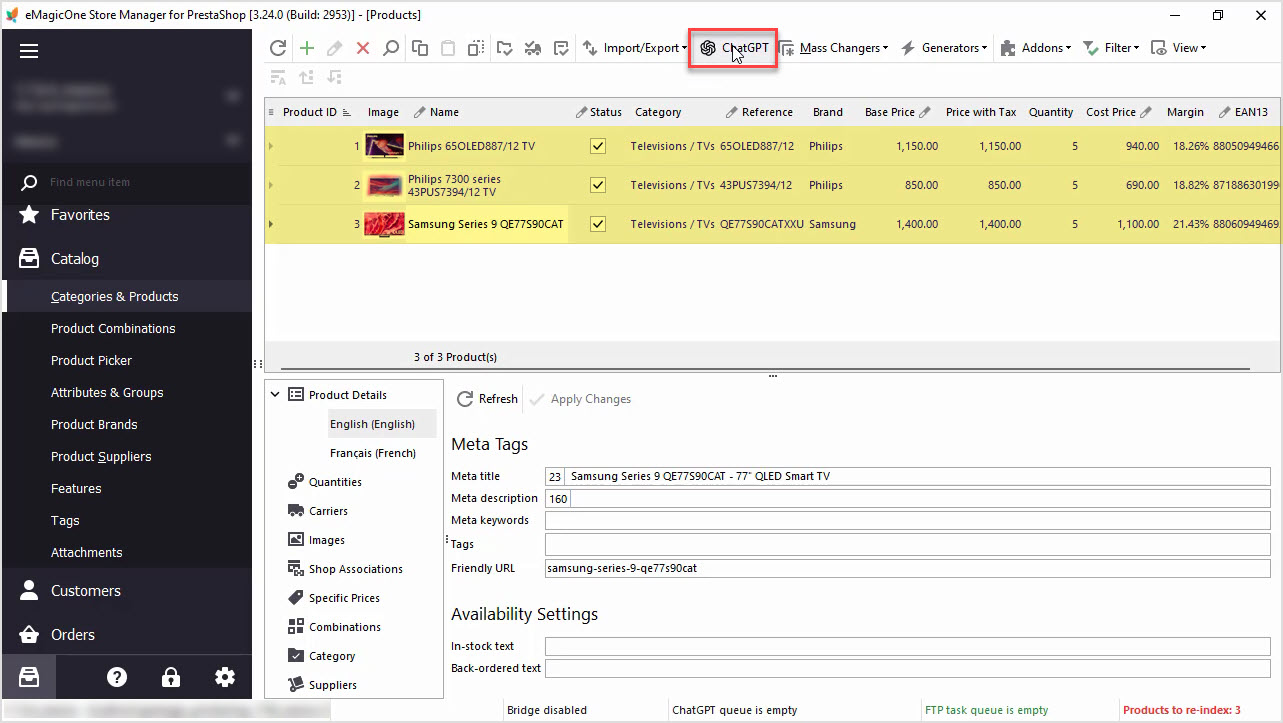Select English (English) language node

[372, 424]
